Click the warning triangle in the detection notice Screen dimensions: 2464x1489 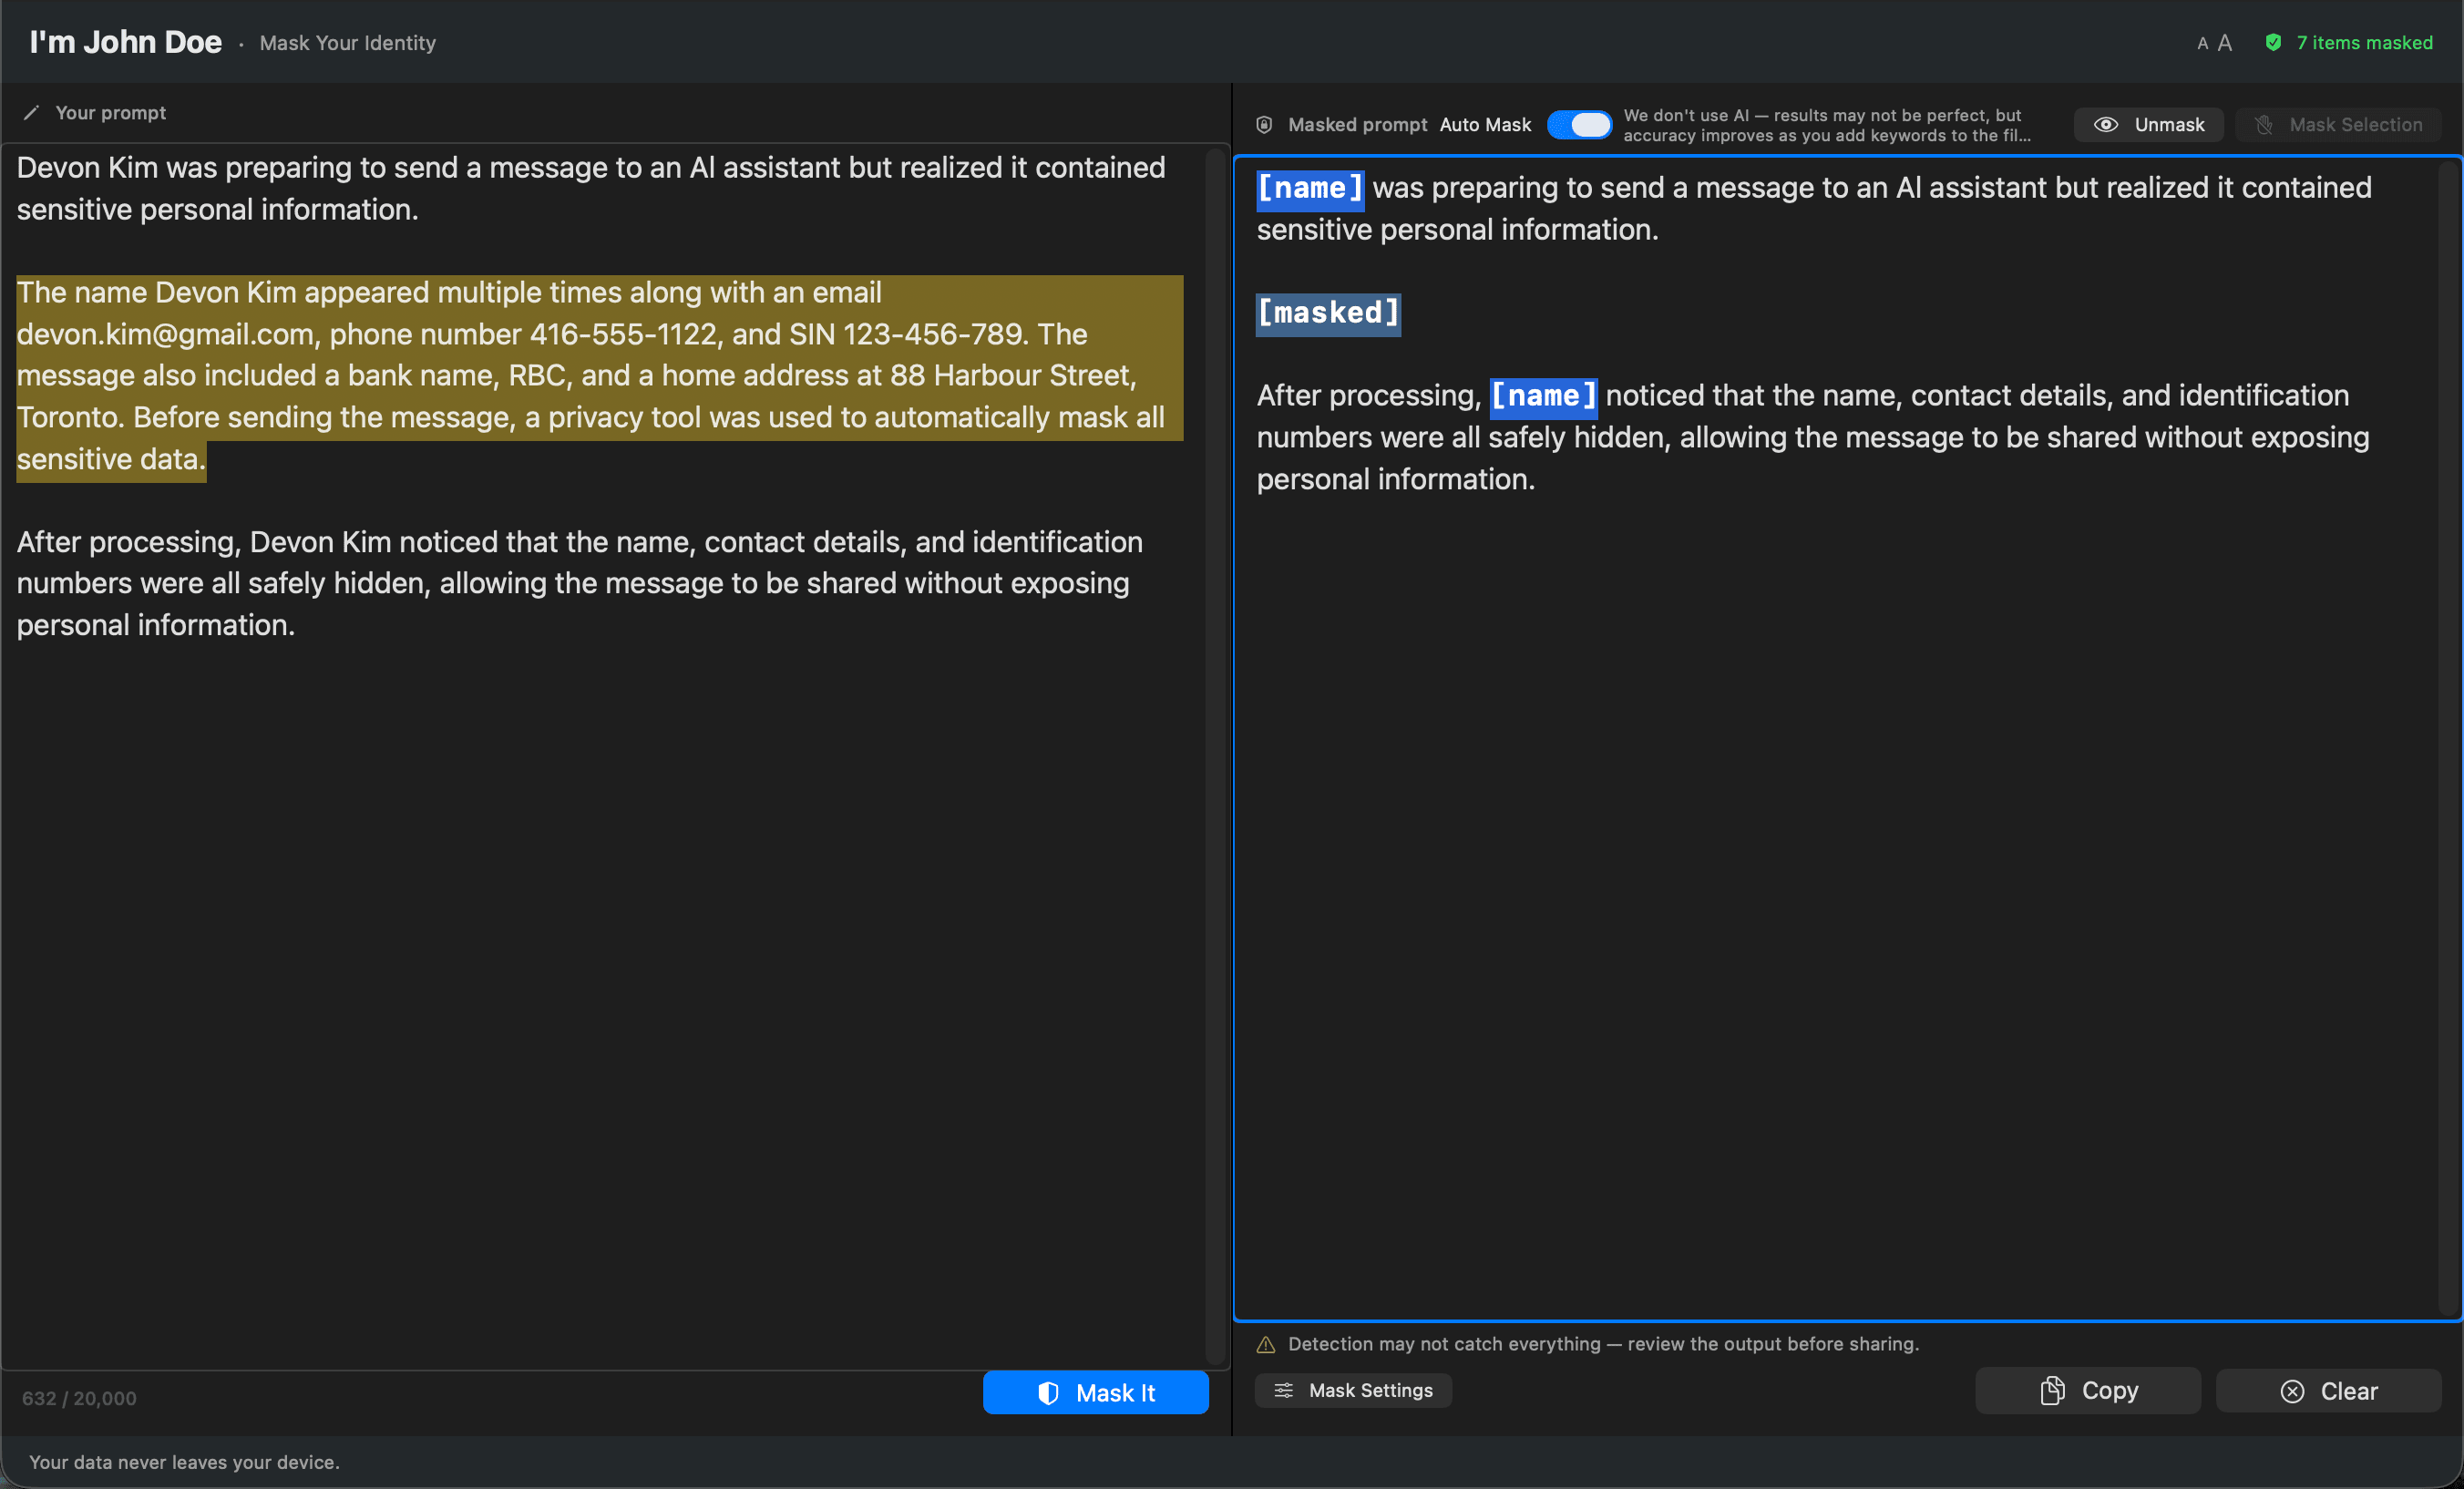pos(1266,1345)
